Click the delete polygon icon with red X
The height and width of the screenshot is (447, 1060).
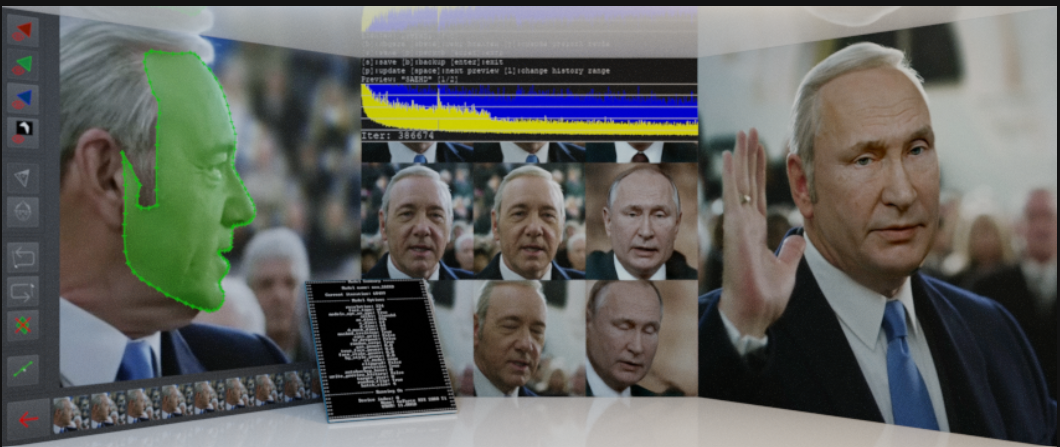[23, 325]
